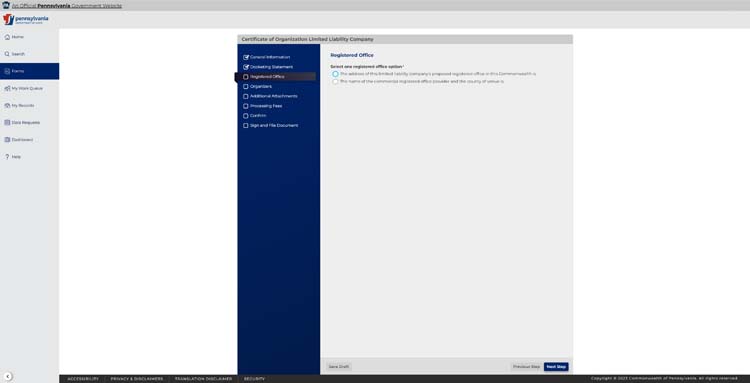
Task: Click the 'Select one registered office option' label
Action: pos(367,66)
